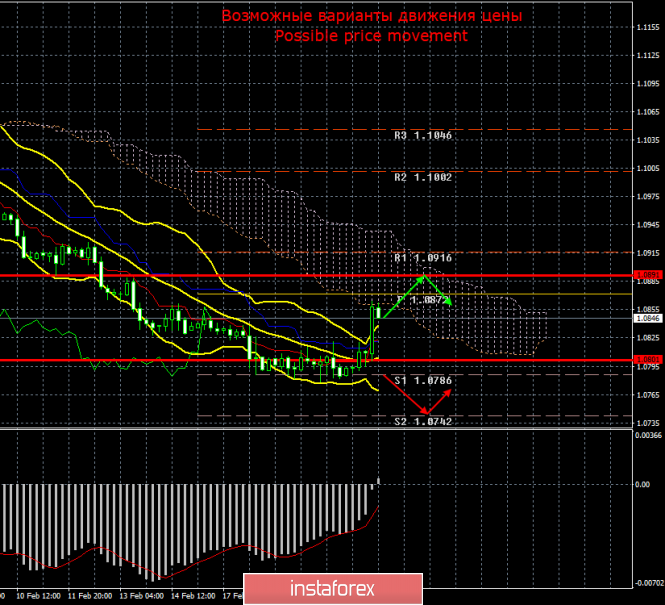Screen dimensions: 665x605
Task: Select the red 1.0801 price tag
Action: click(648, 360)
